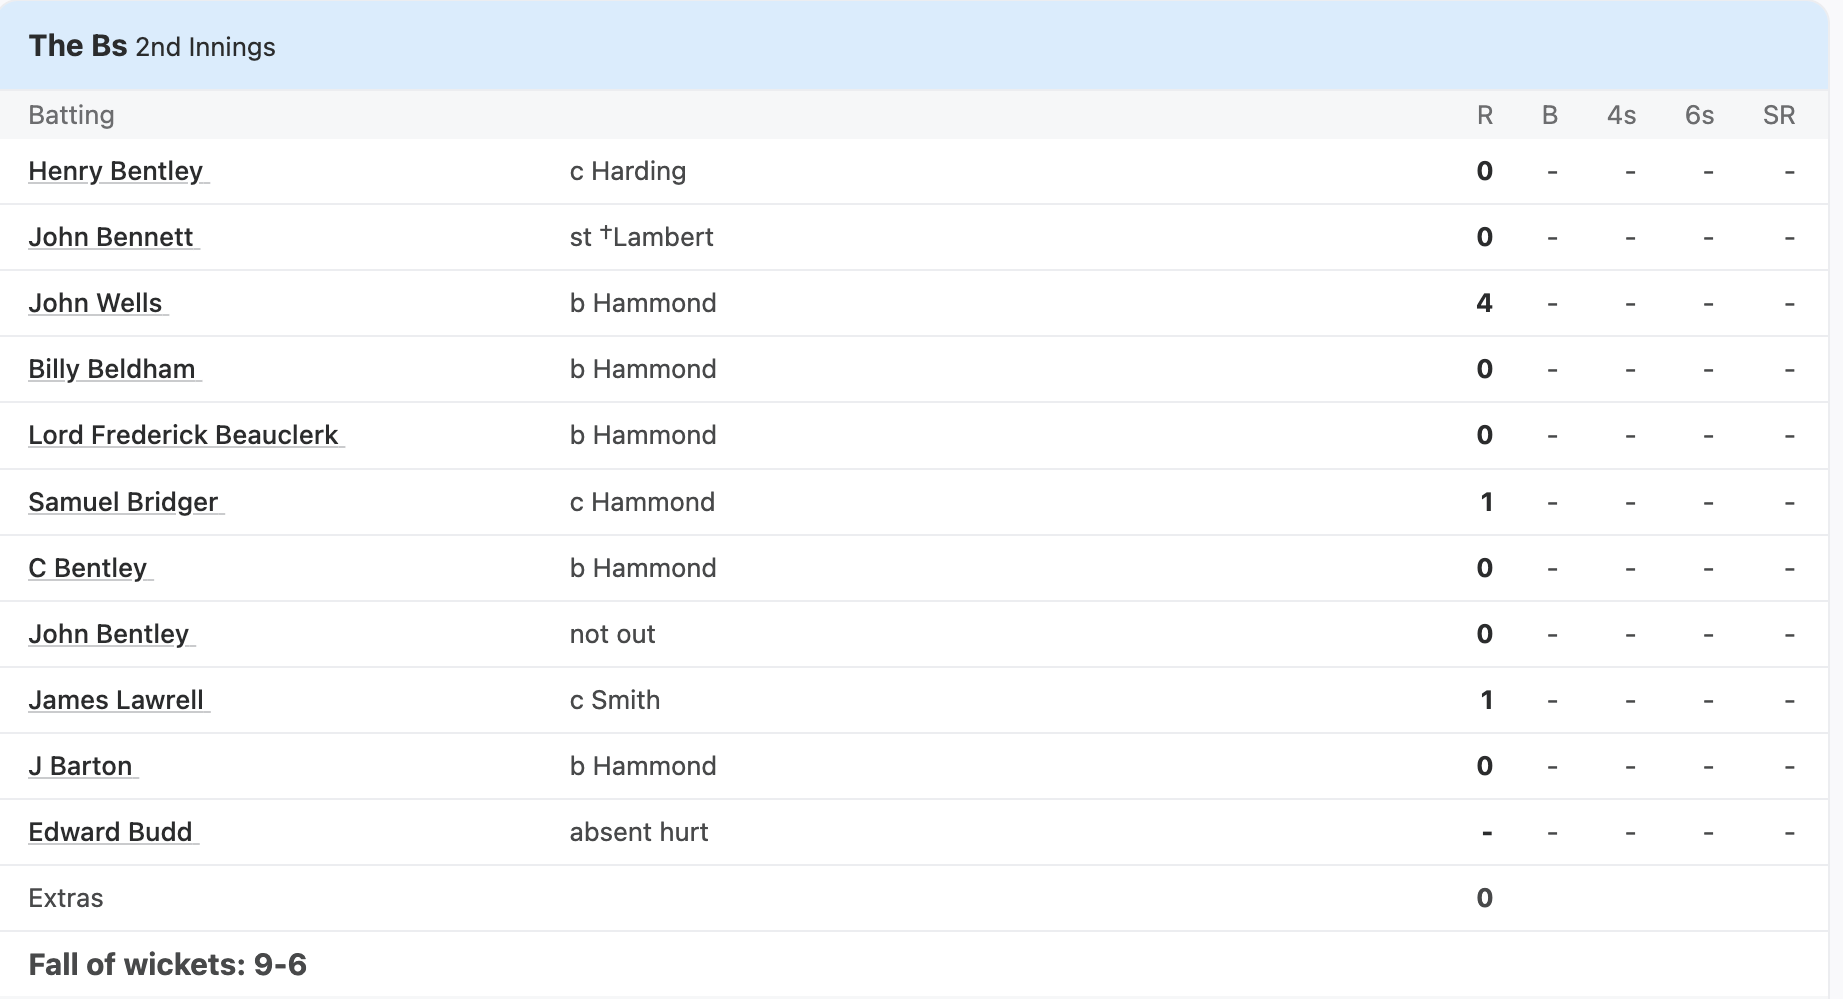Click John Wells score of 4

pos(1485,303)
